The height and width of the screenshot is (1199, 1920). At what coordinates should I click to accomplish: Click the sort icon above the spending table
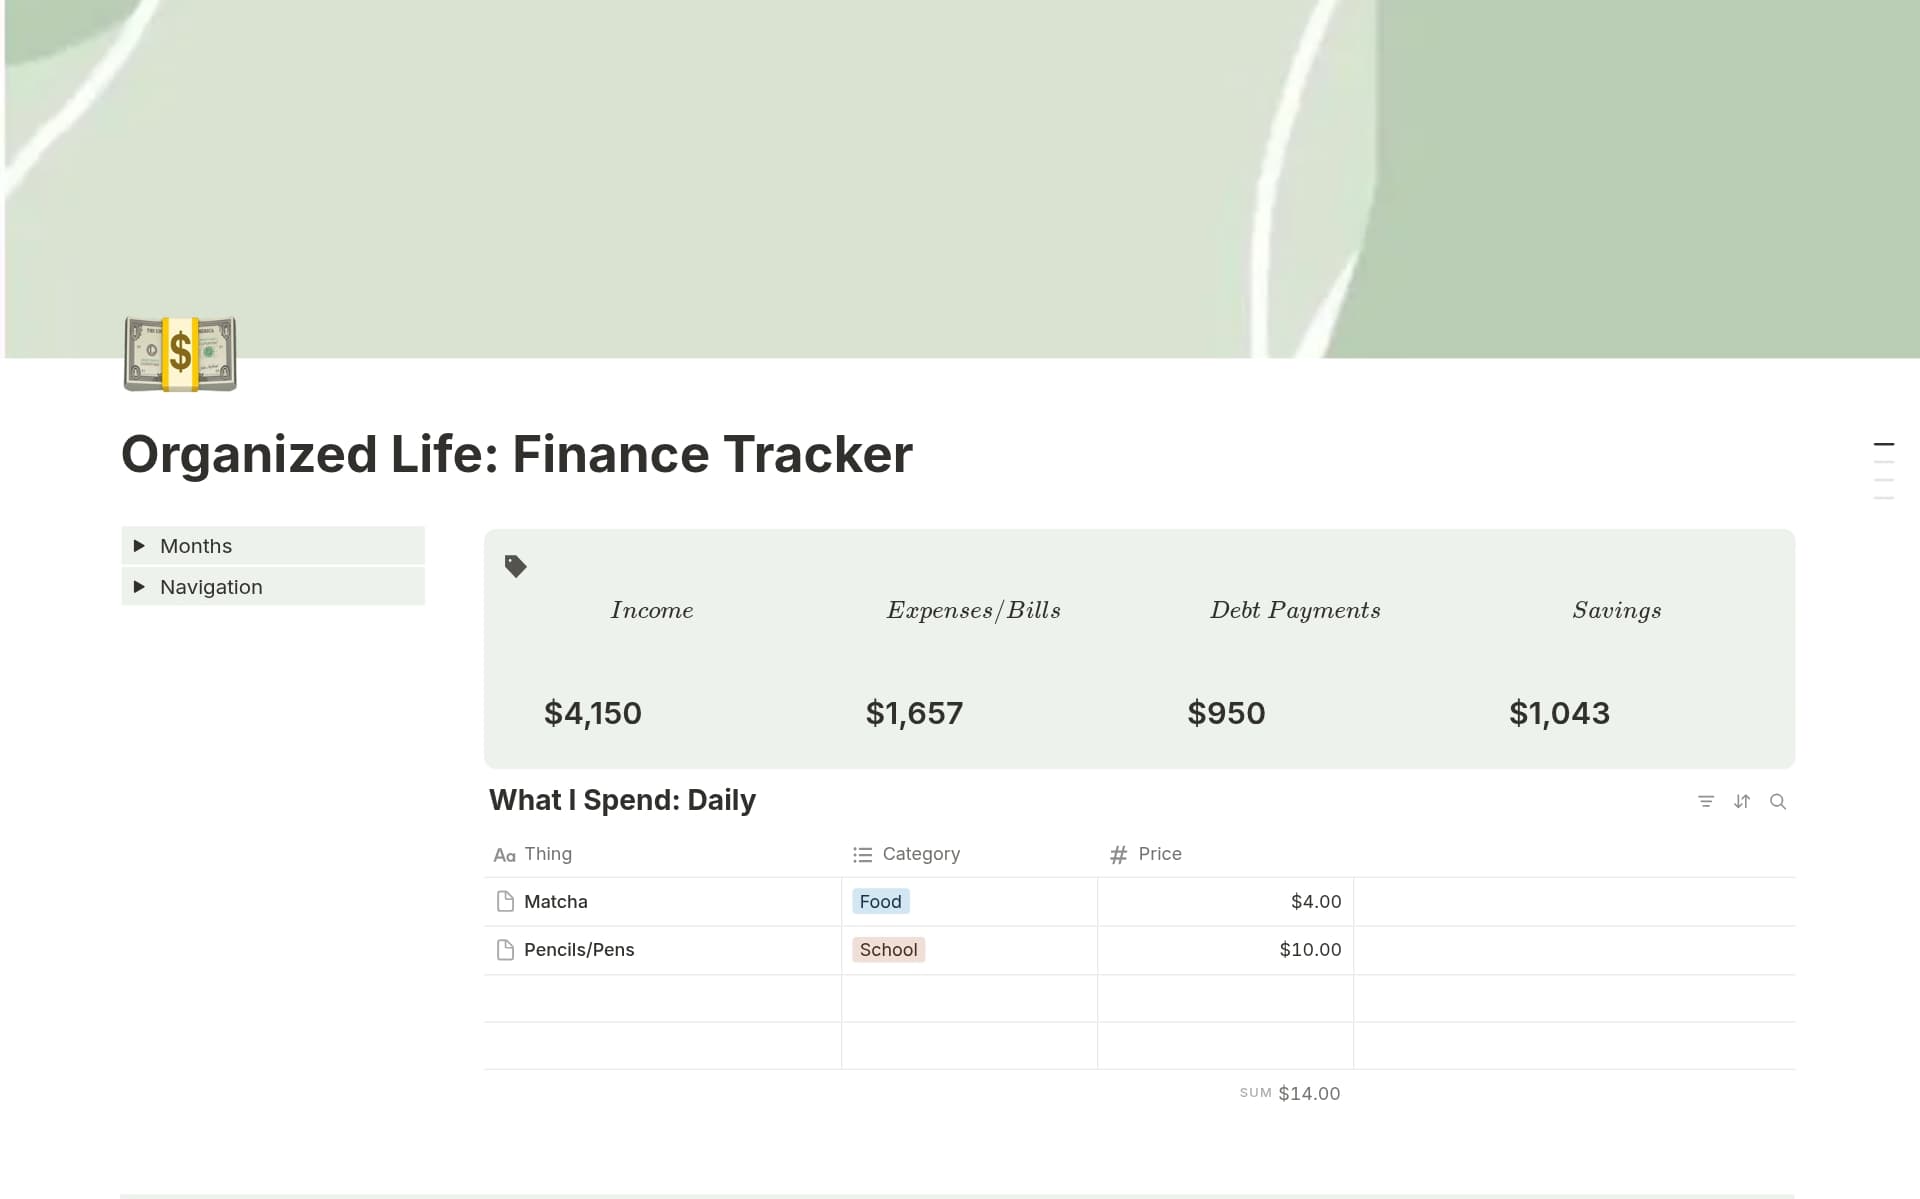1742,801
